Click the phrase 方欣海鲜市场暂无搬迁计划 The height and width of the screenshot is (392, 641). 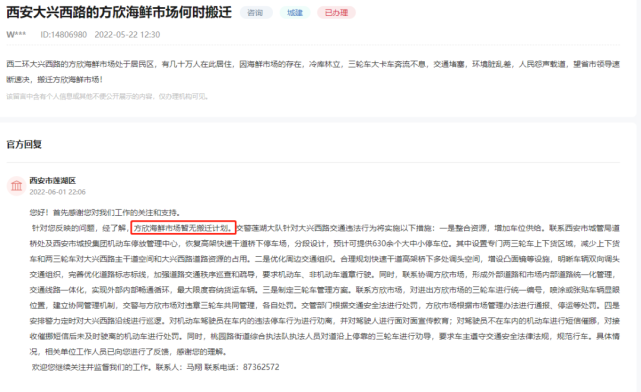coord(184,228)
